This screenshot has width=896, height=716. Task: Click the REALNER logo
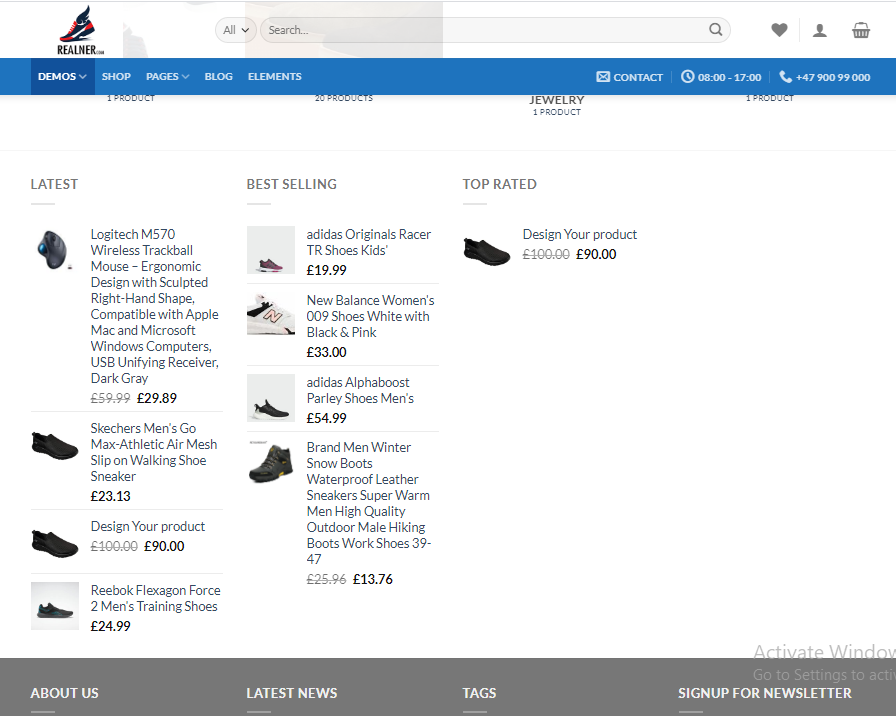point(79,28)
